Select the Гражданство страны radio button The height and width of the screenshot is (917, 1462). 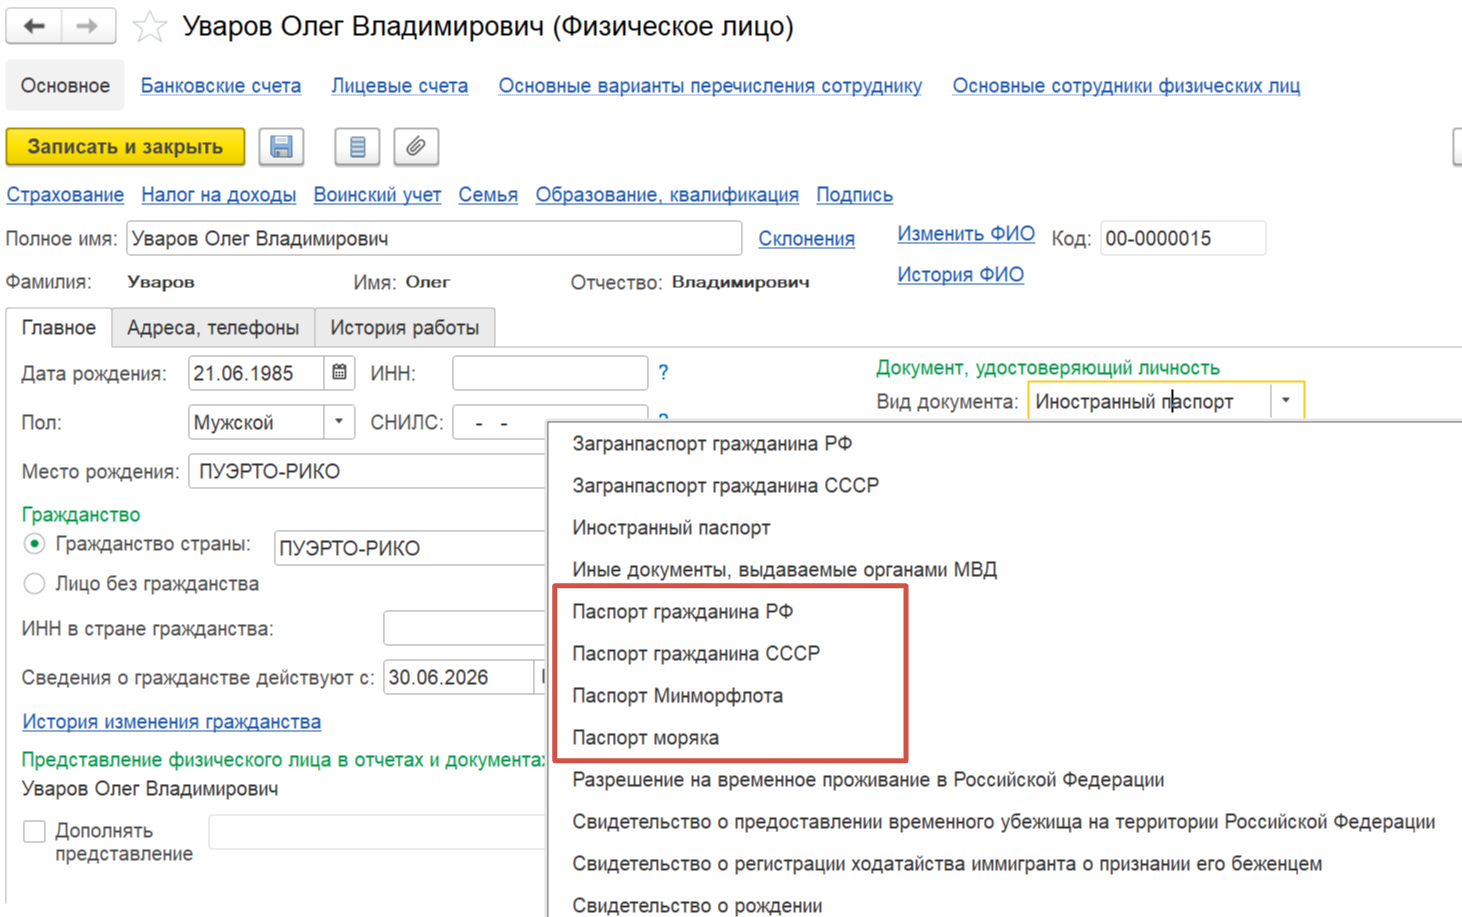click(x=35, y=544)
